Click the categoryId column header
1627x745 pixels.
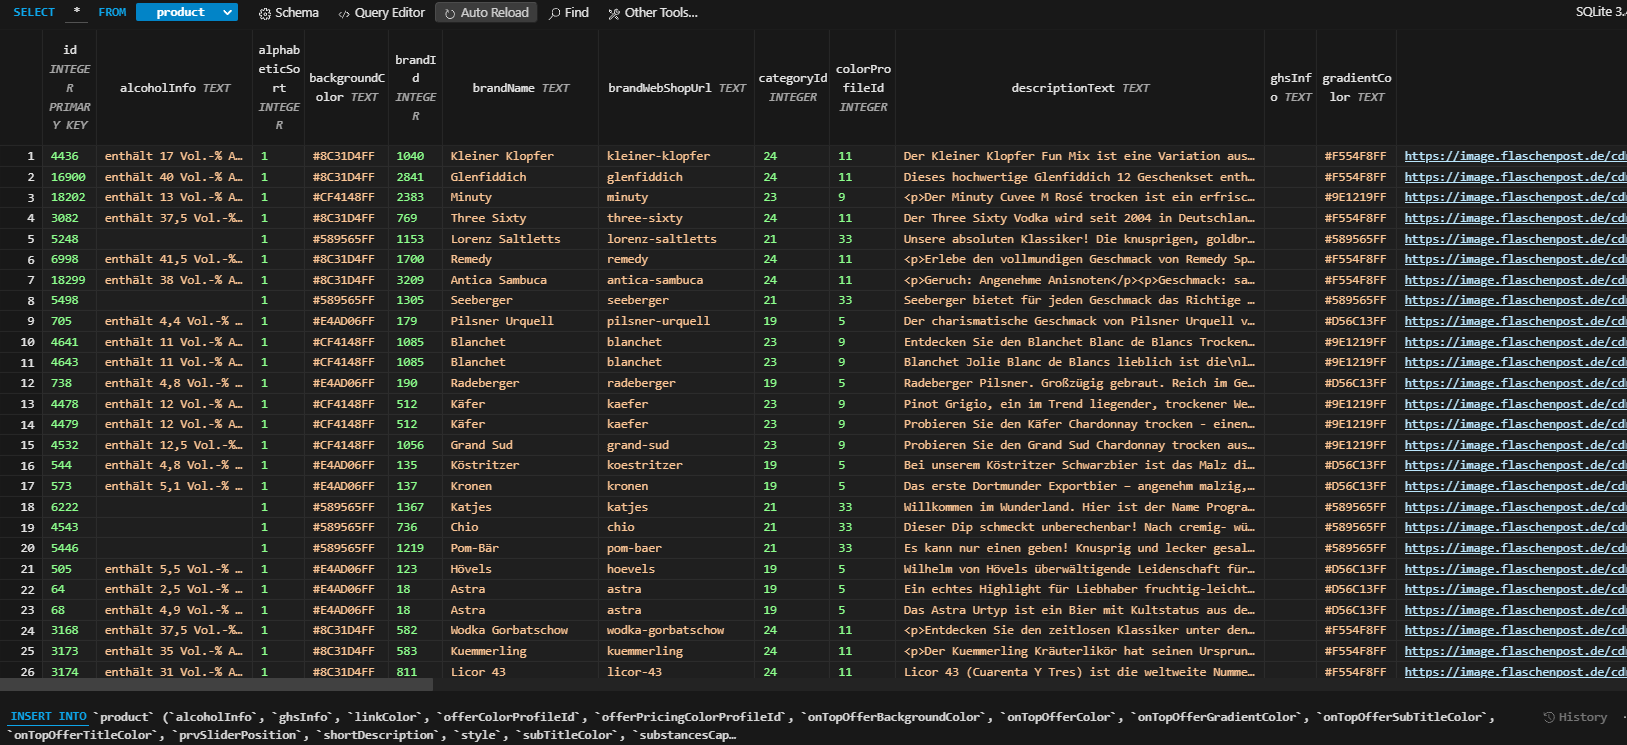tap(792, 87)
